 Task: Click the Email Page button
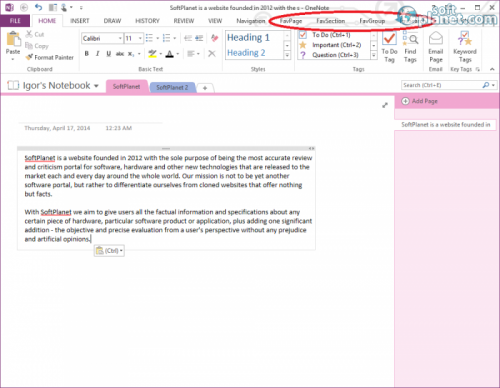click(436, 47)
